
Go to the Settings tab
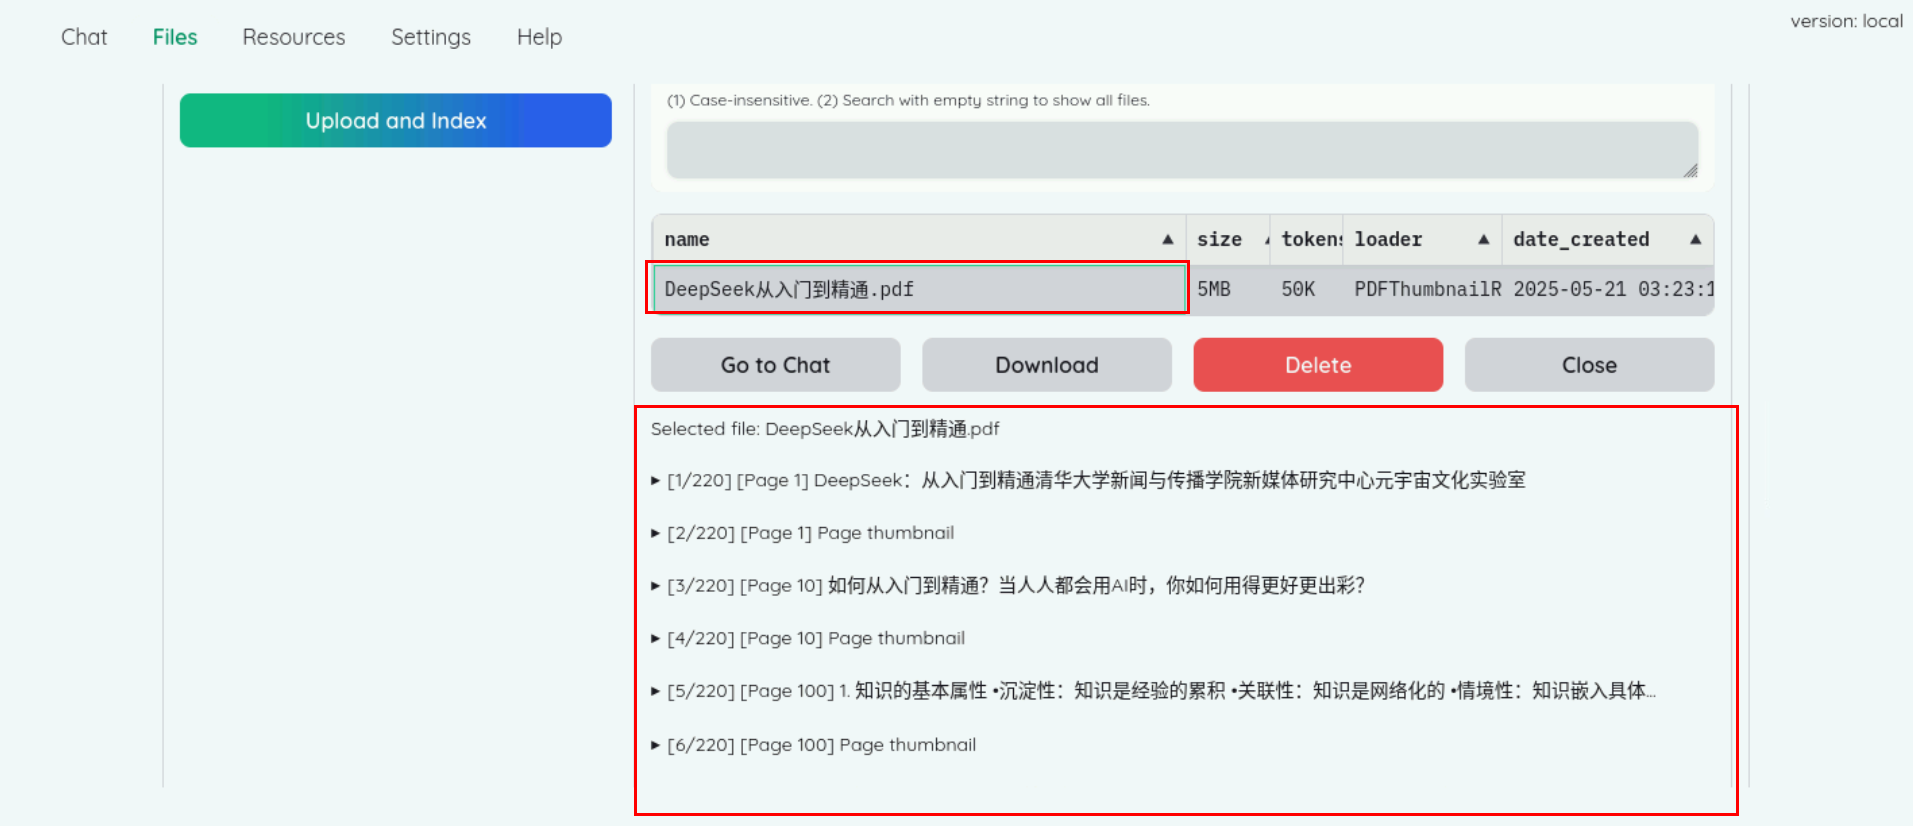point(431,37)
